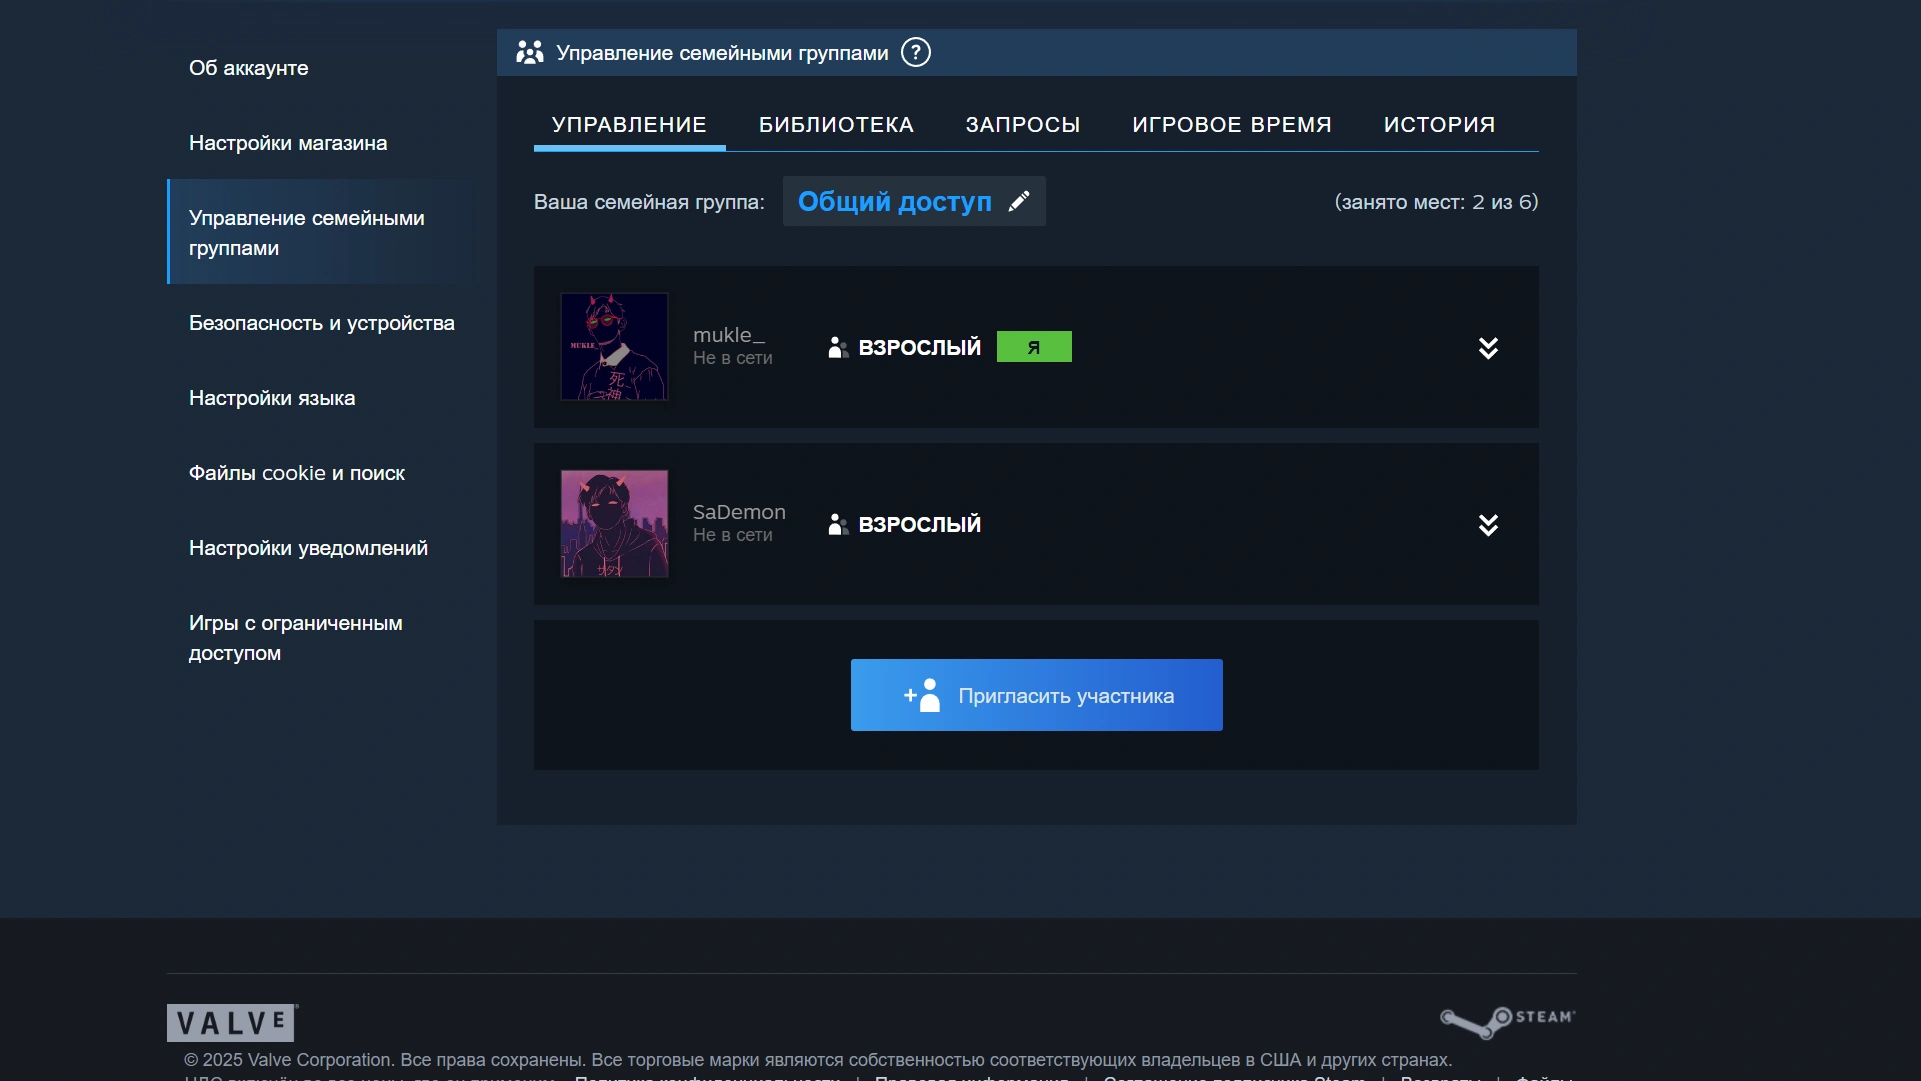The image size is (1921, 1081).
Task: Select Управление семейными группами sidebar item
Action: coord(320,232)
